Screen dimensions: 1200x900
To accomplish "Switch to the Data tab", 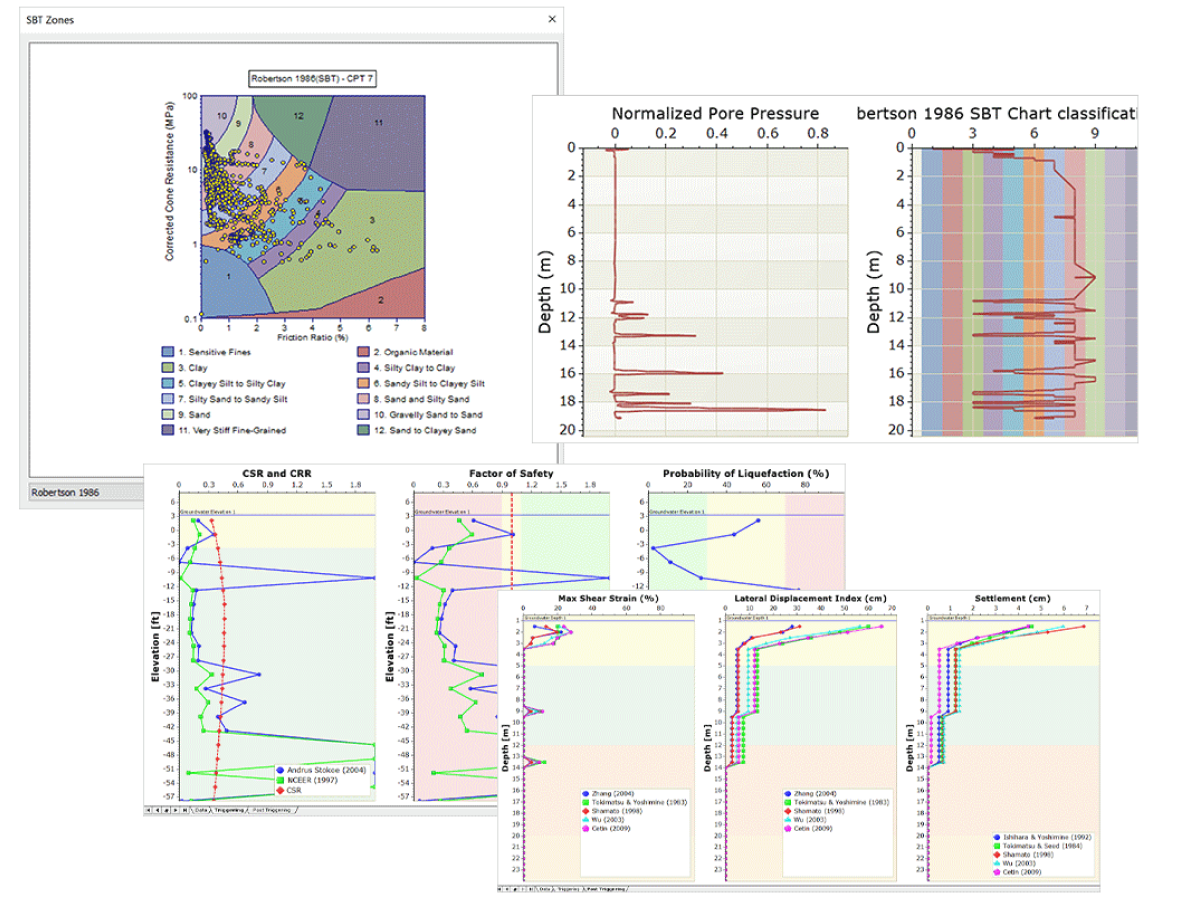I will (x=200, y=809).
